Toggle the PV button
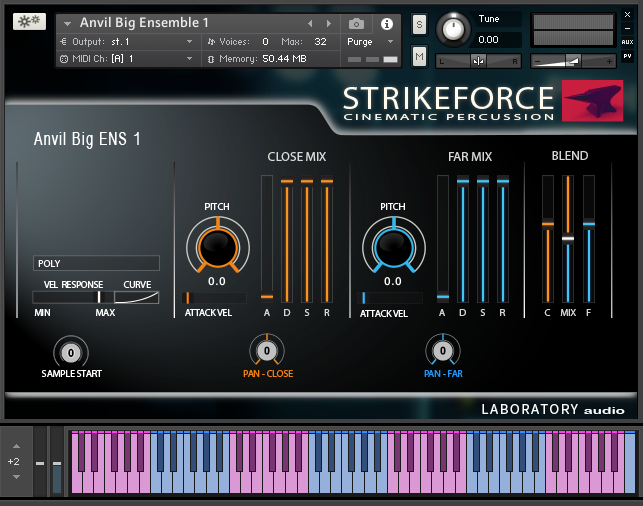Image resolution: width=643 pixels, height=506 pixels. pyautogui.click(x=627, y=56)
